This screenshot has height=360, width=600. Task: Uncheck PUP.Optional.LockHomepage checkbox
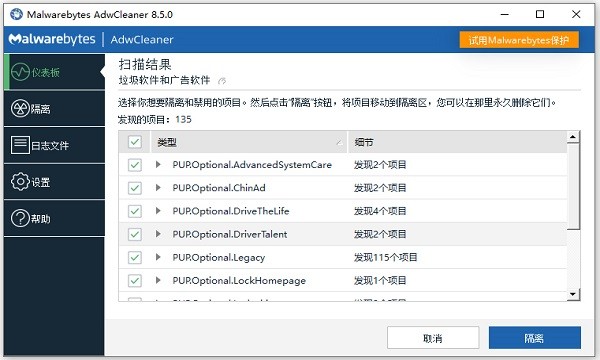click(135, 280)
